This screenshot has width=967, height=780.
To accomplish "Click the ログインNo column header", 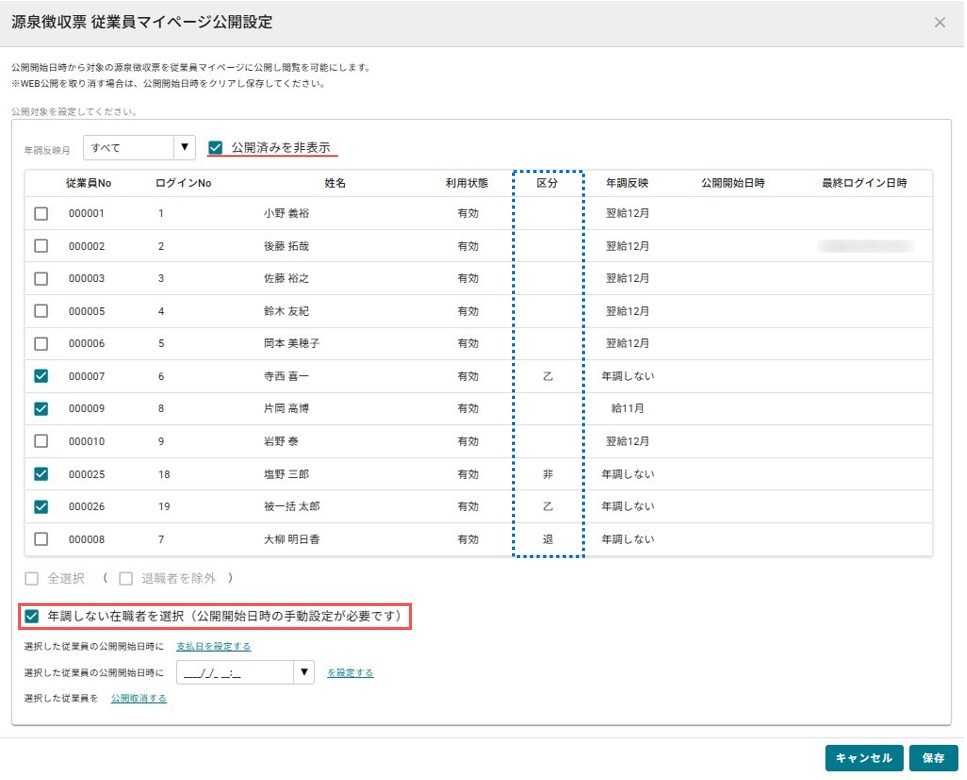I will point(183,183).
